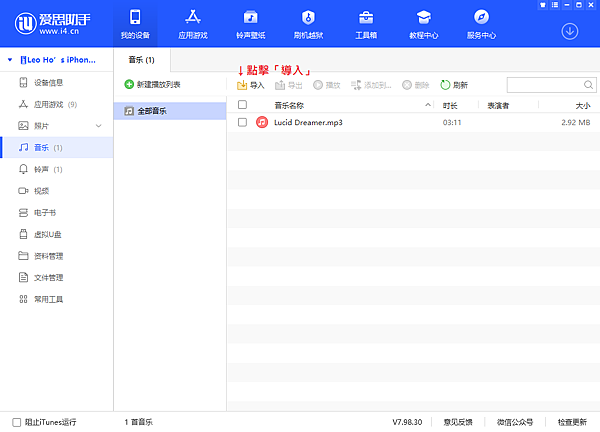600x432 pixels.
Task: Select the Lucid Dreamer.mp3 file name
Action: (308, 122)
